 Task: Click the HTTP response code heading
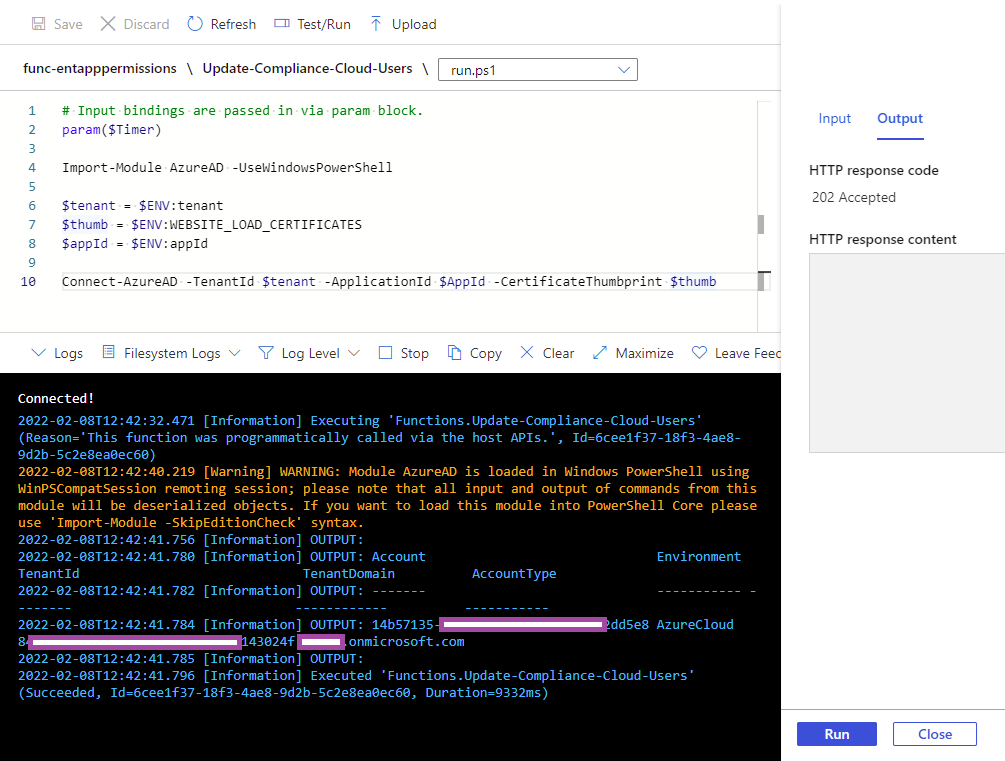click(874, 171)
